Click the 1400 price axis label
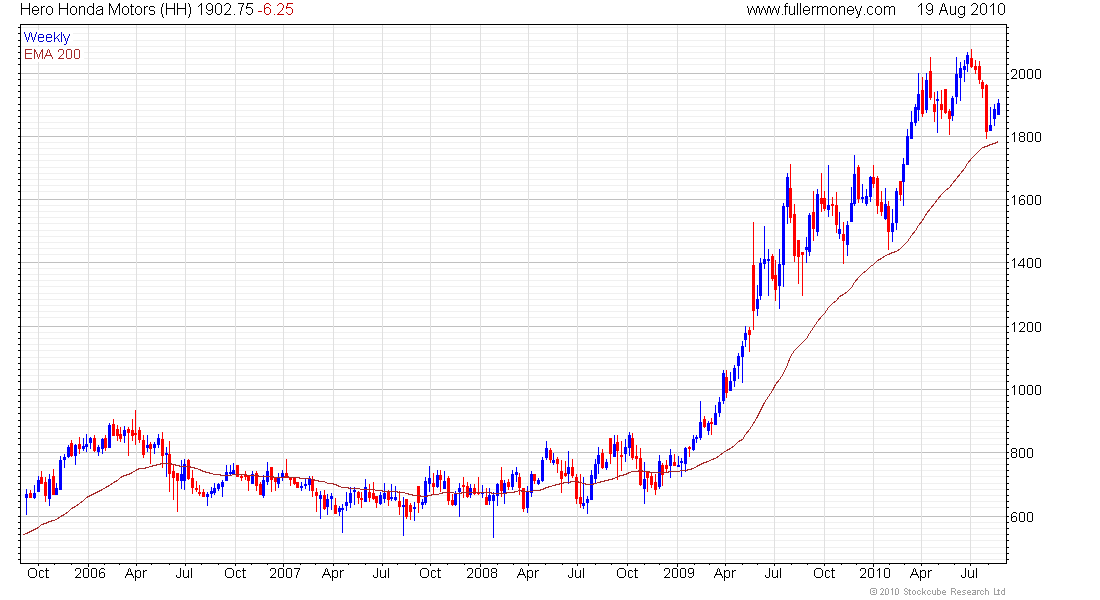This screenshot has width=1100, height=600. 1026,264
